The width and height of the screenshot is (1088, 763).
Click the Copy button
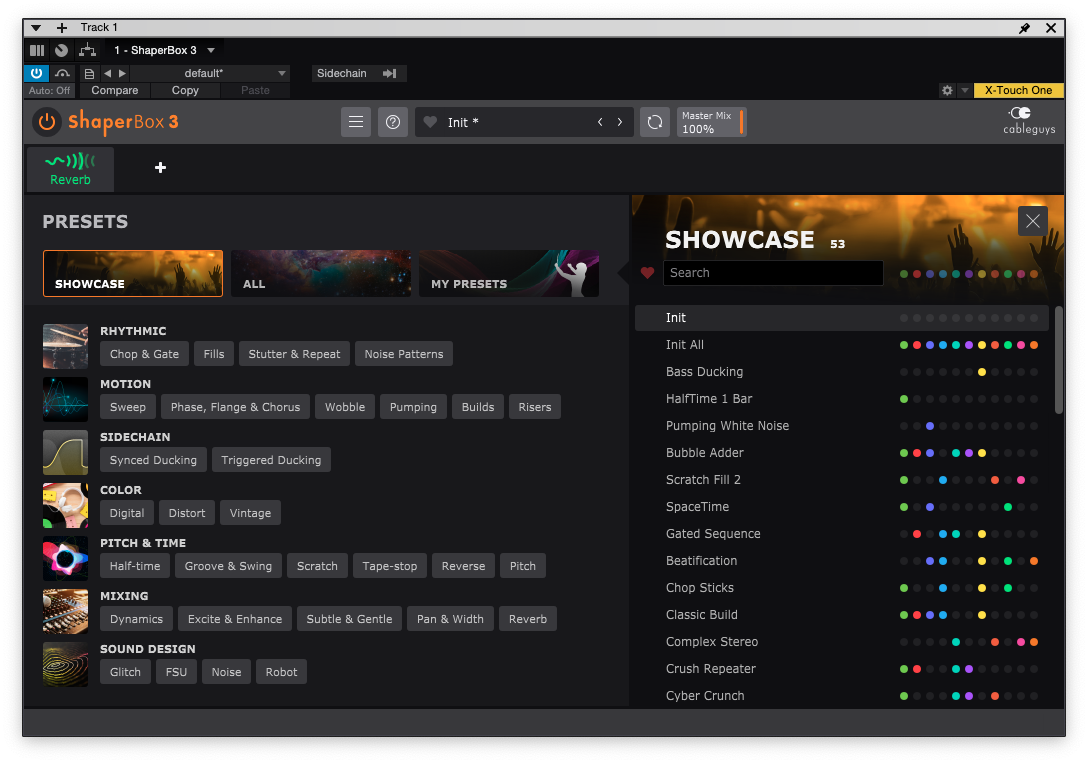(x=185, y=90)
